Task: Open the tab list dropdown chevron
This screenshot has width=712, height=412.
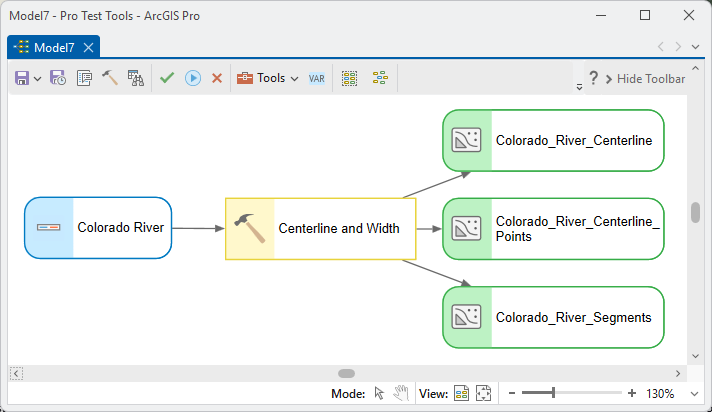Action: coord(695,47)
